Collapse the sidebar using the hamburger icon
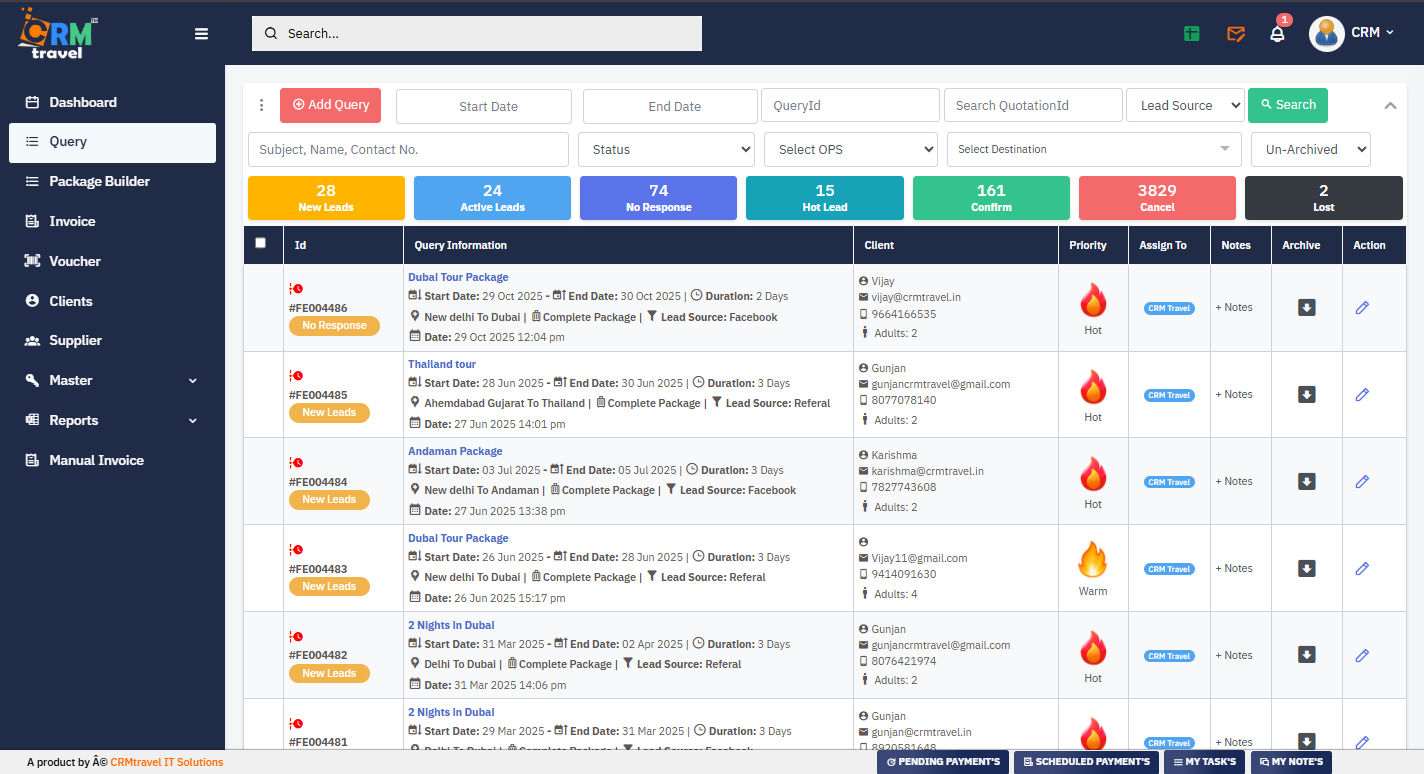This screenshot has height=774, width=1424. point(201,33)
